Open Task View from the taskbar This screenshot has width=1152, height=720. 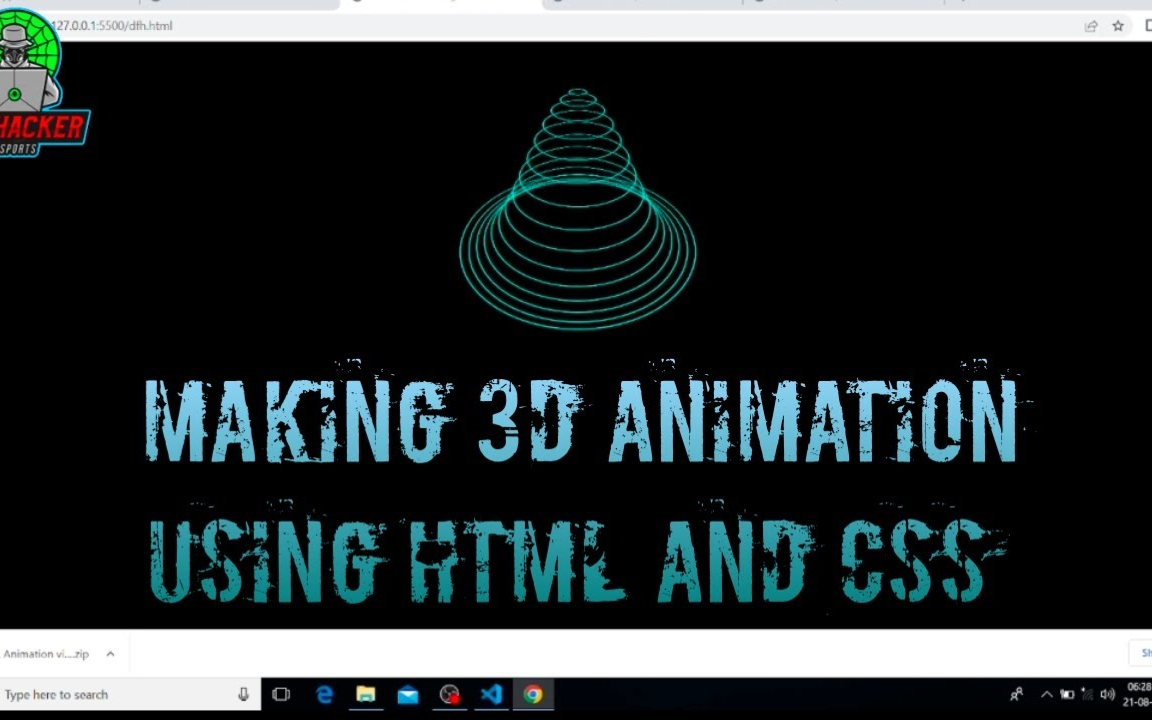[281, 694]
